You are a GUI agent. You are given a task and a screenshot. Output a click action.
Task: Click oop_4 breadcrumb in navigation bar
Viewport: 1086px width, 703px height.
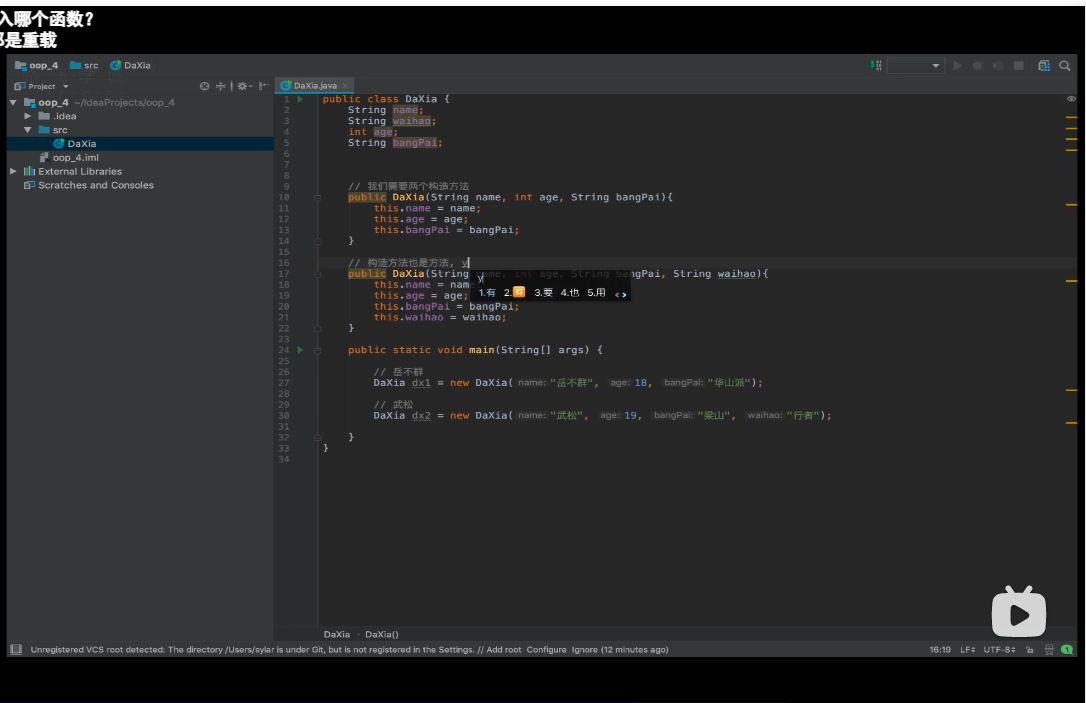[x=37, y=65]
